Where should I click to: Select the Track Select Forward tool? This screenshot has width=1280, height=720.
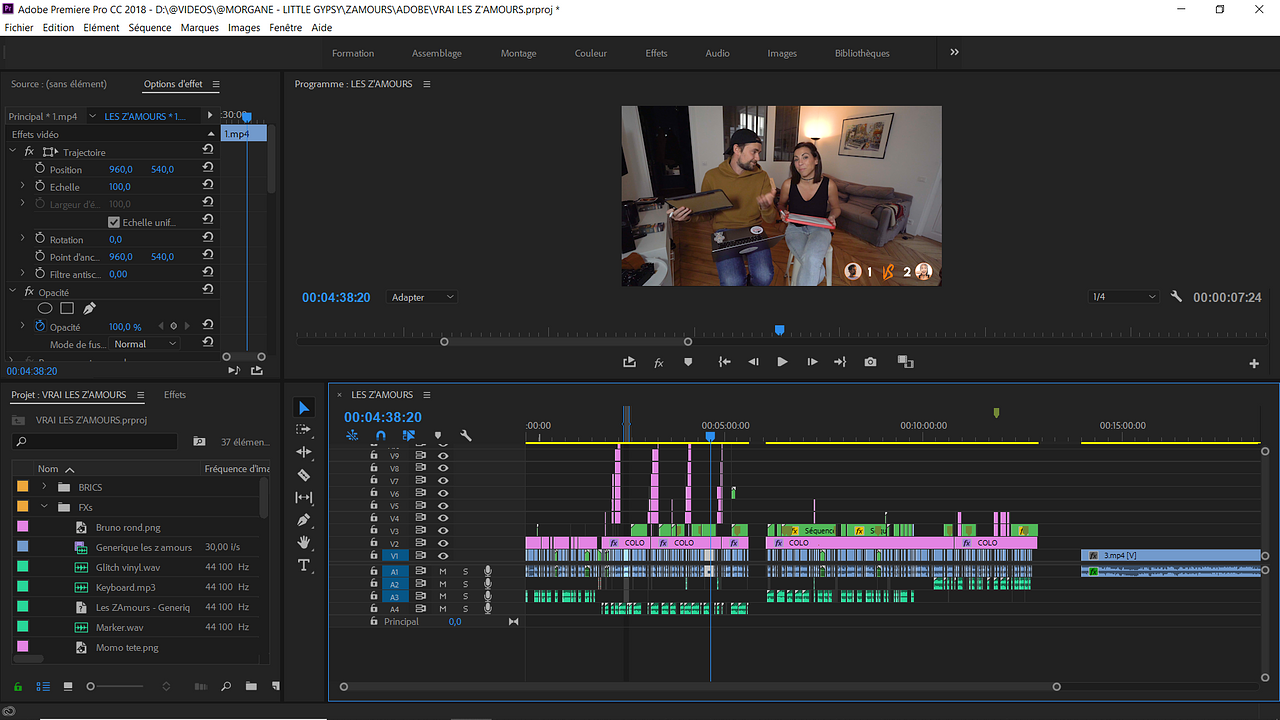point(305,430)
